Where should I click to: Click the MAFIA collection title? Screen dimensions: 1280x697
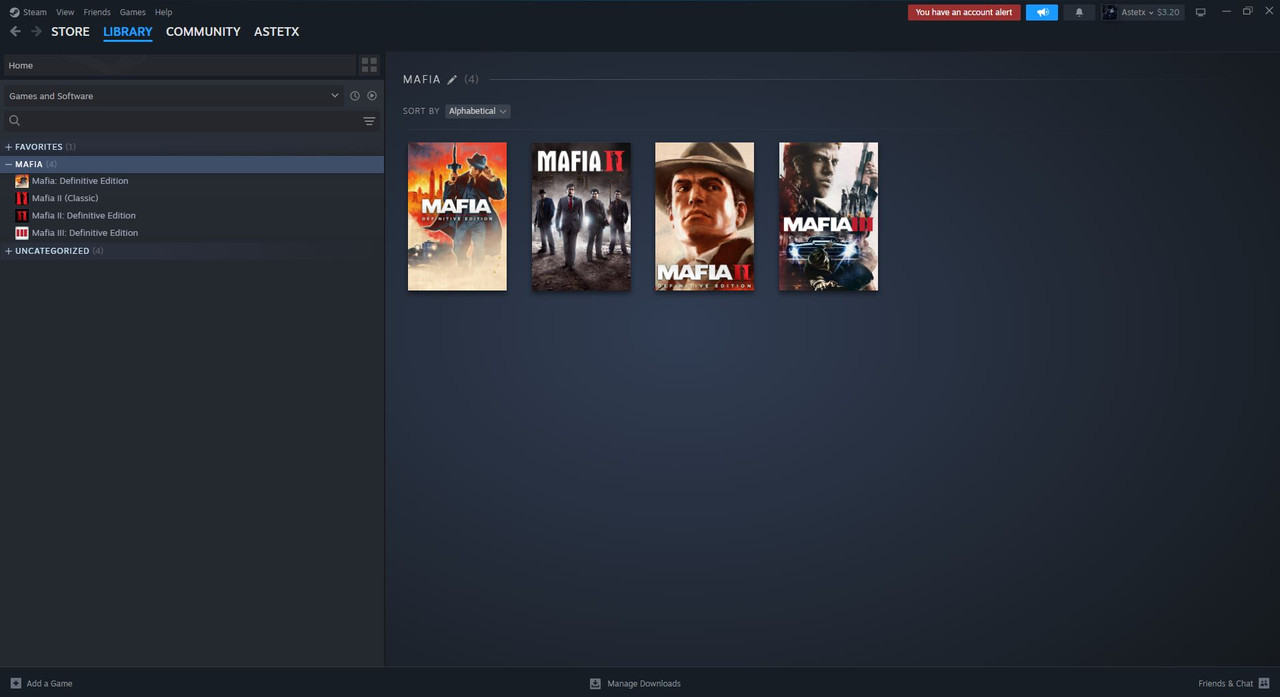(422, 79)
